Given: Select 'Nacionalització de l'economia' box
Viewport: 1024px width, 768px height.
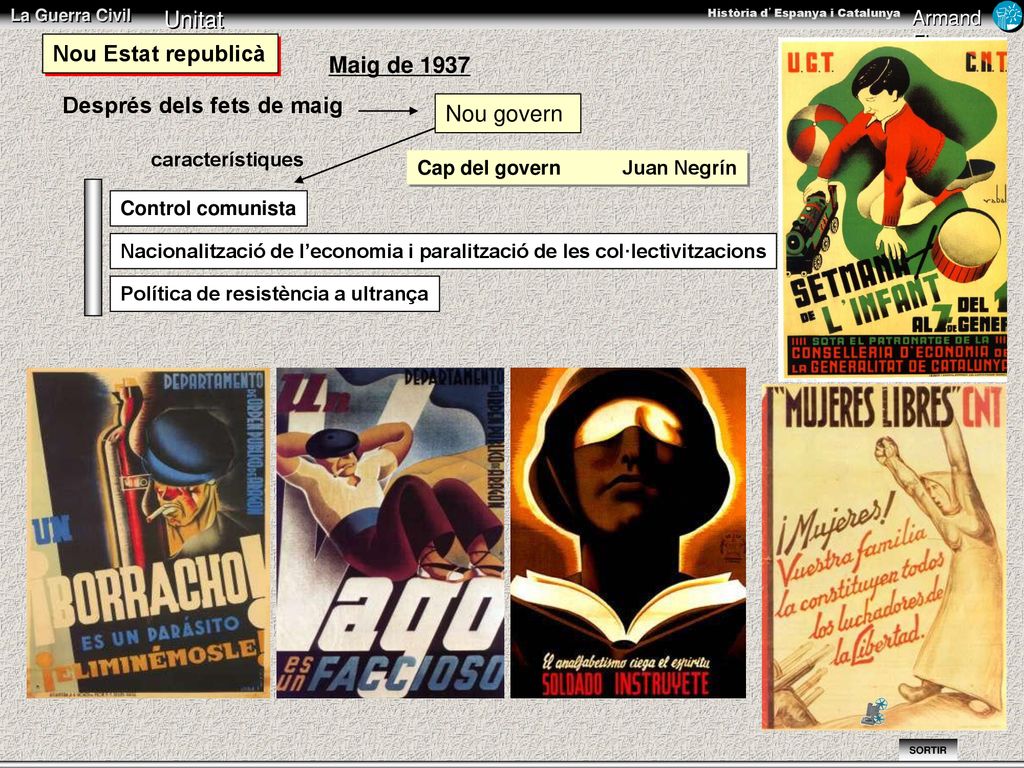Looking at the screenshot, I should click(443, 251).
